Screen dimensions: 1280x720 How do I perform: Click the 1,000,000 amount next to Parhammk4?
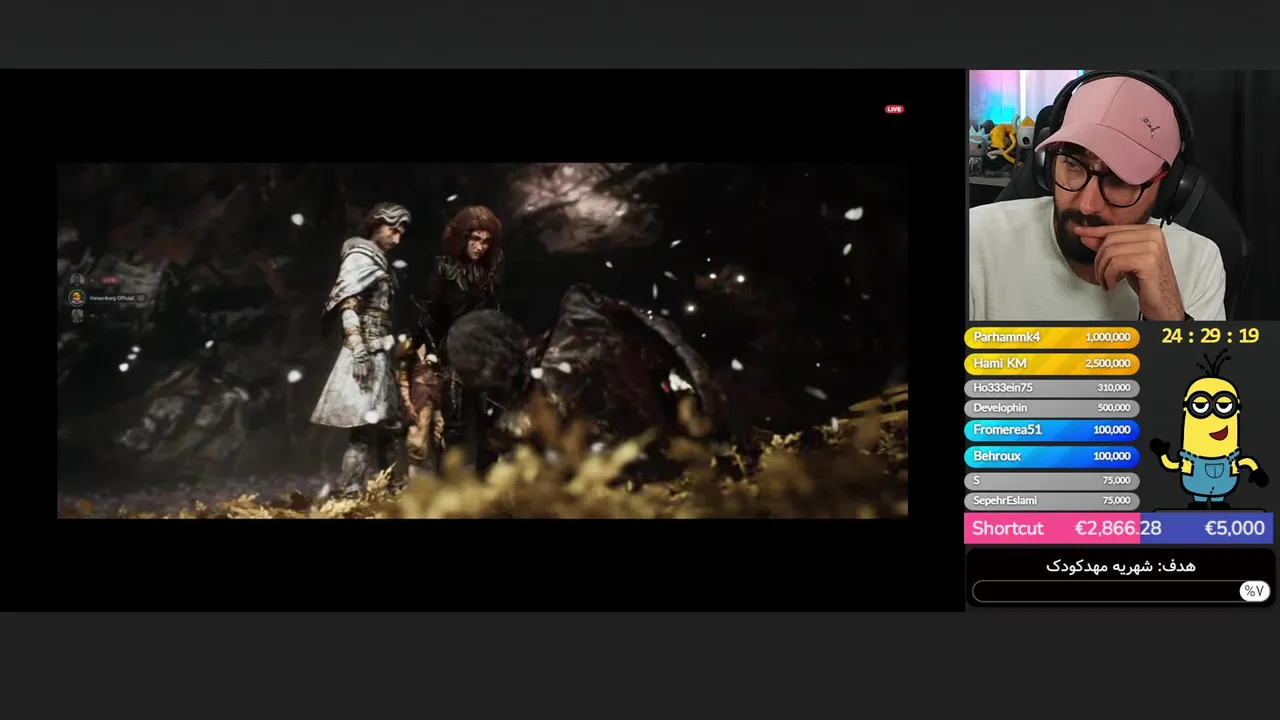pyautogui.click(x=1108, y=337)
